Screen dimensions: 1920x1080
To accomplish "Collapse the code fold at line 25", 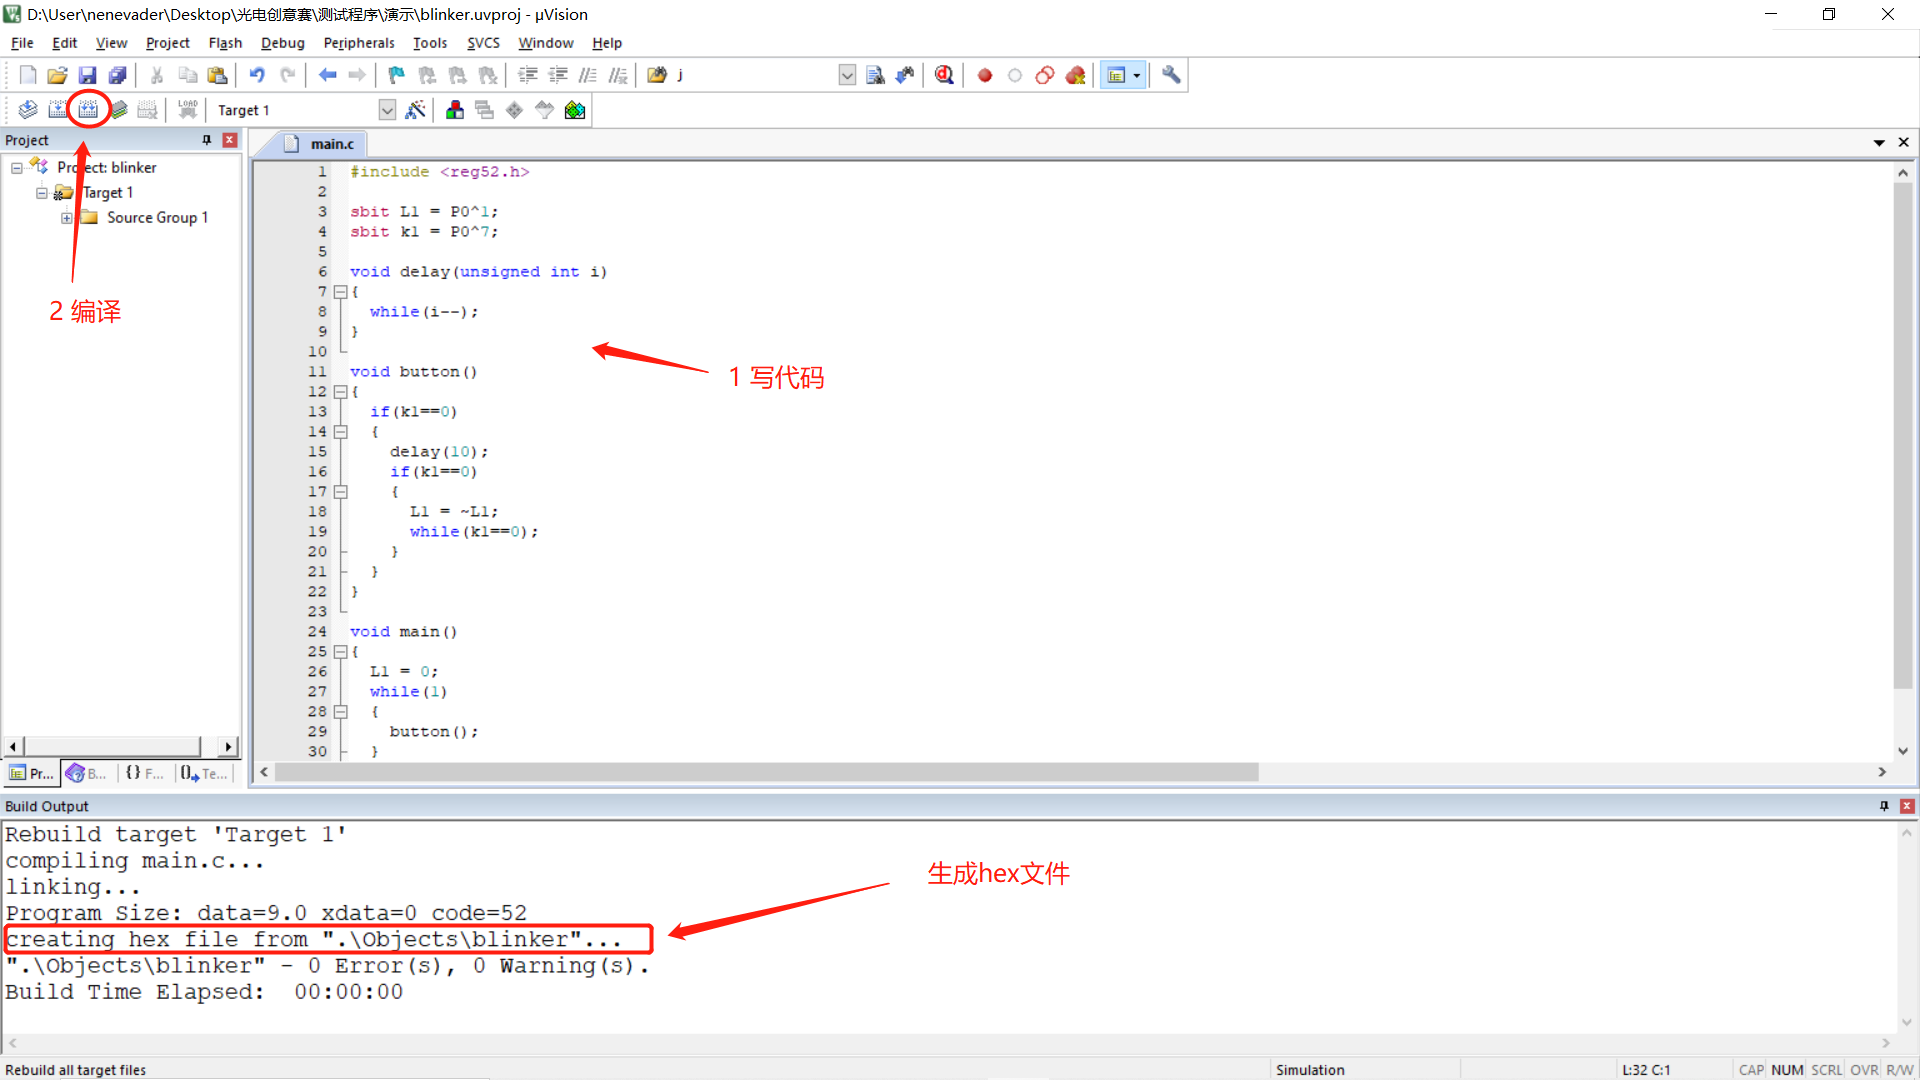I will 341,652.
